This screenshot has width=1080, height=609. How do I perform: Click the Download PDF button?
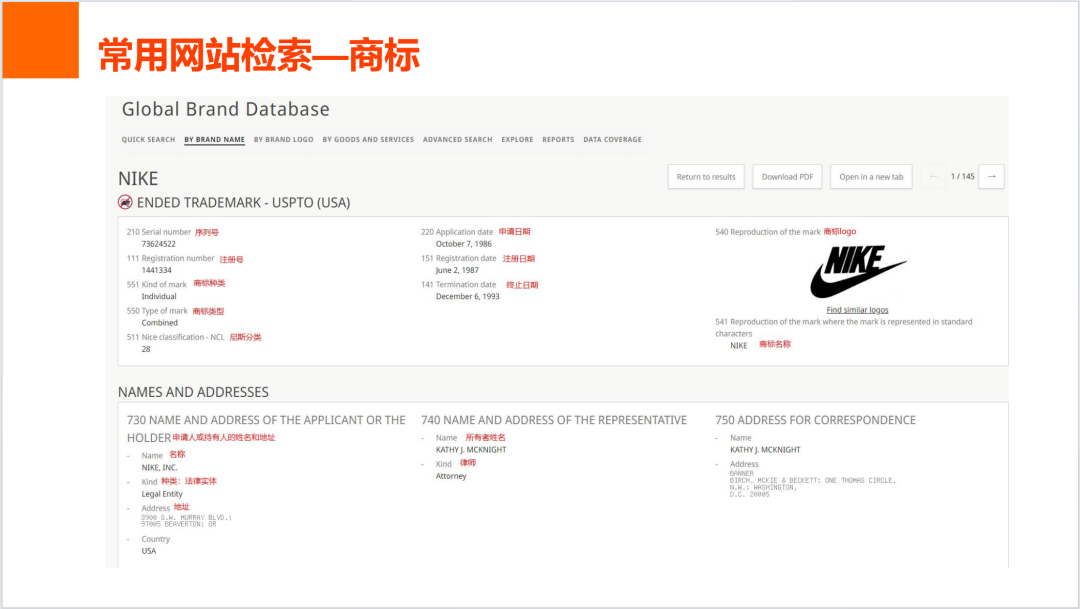[787, 176]
